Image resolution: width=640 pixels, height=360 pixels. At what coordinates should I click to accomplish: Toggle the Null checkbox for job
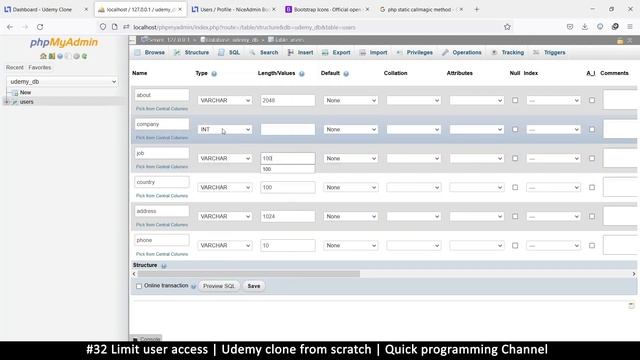coord(515,158)
